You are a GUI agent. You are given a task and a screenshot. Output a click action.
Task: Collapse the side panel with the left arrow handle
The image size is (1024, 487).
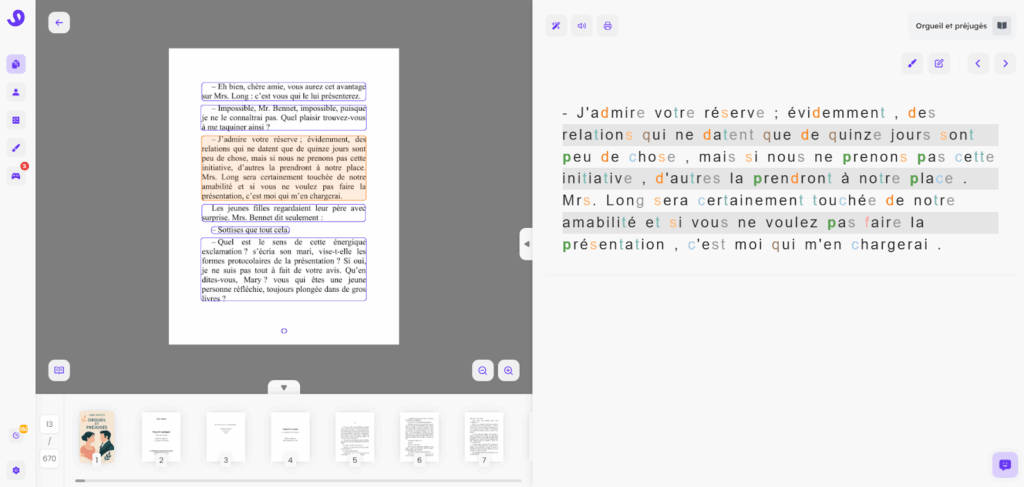click(526, 244)
